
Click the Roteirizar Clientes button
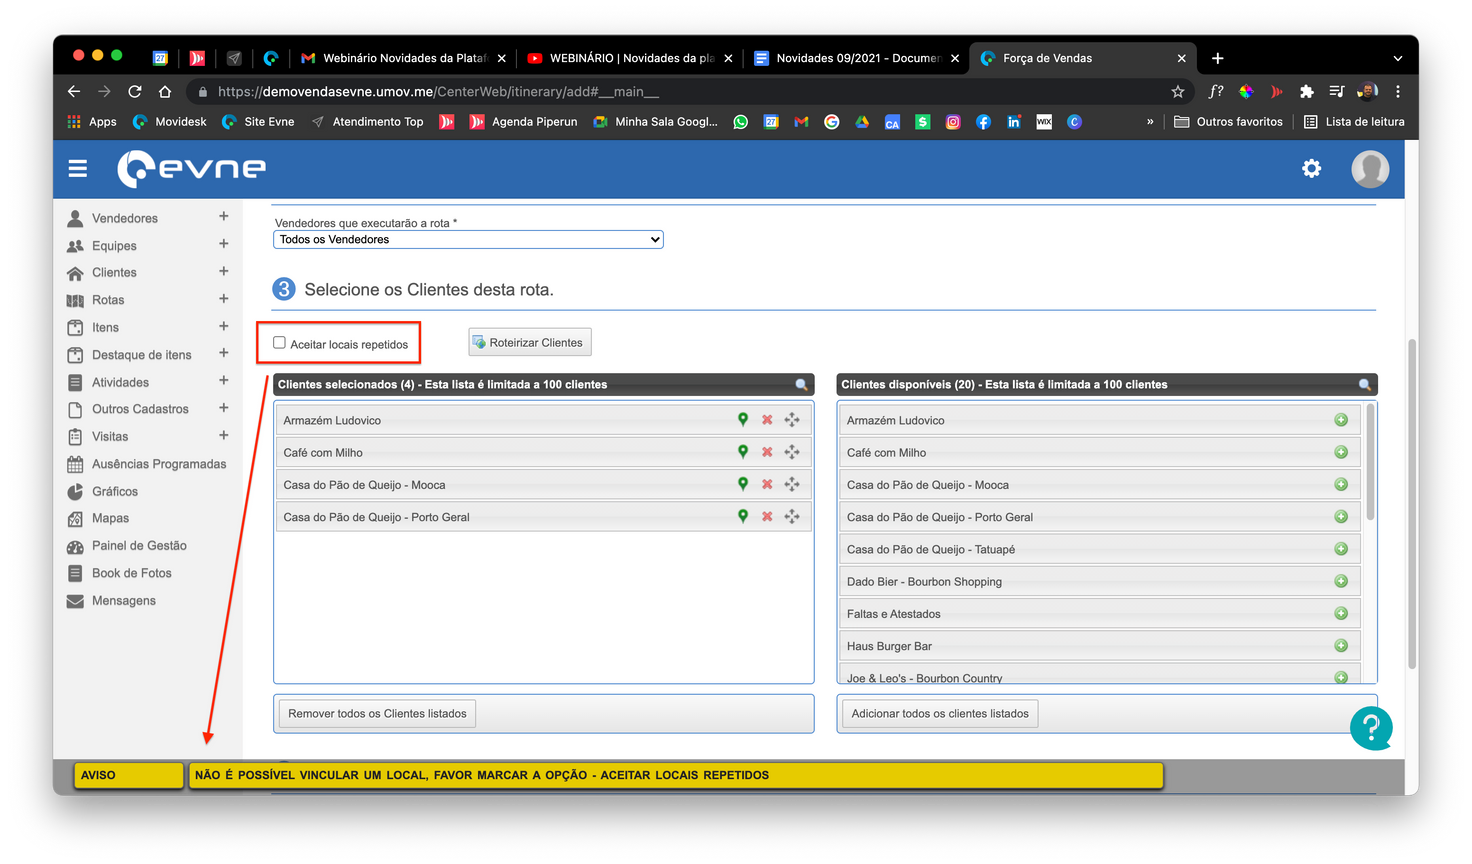tap(530, 343)
